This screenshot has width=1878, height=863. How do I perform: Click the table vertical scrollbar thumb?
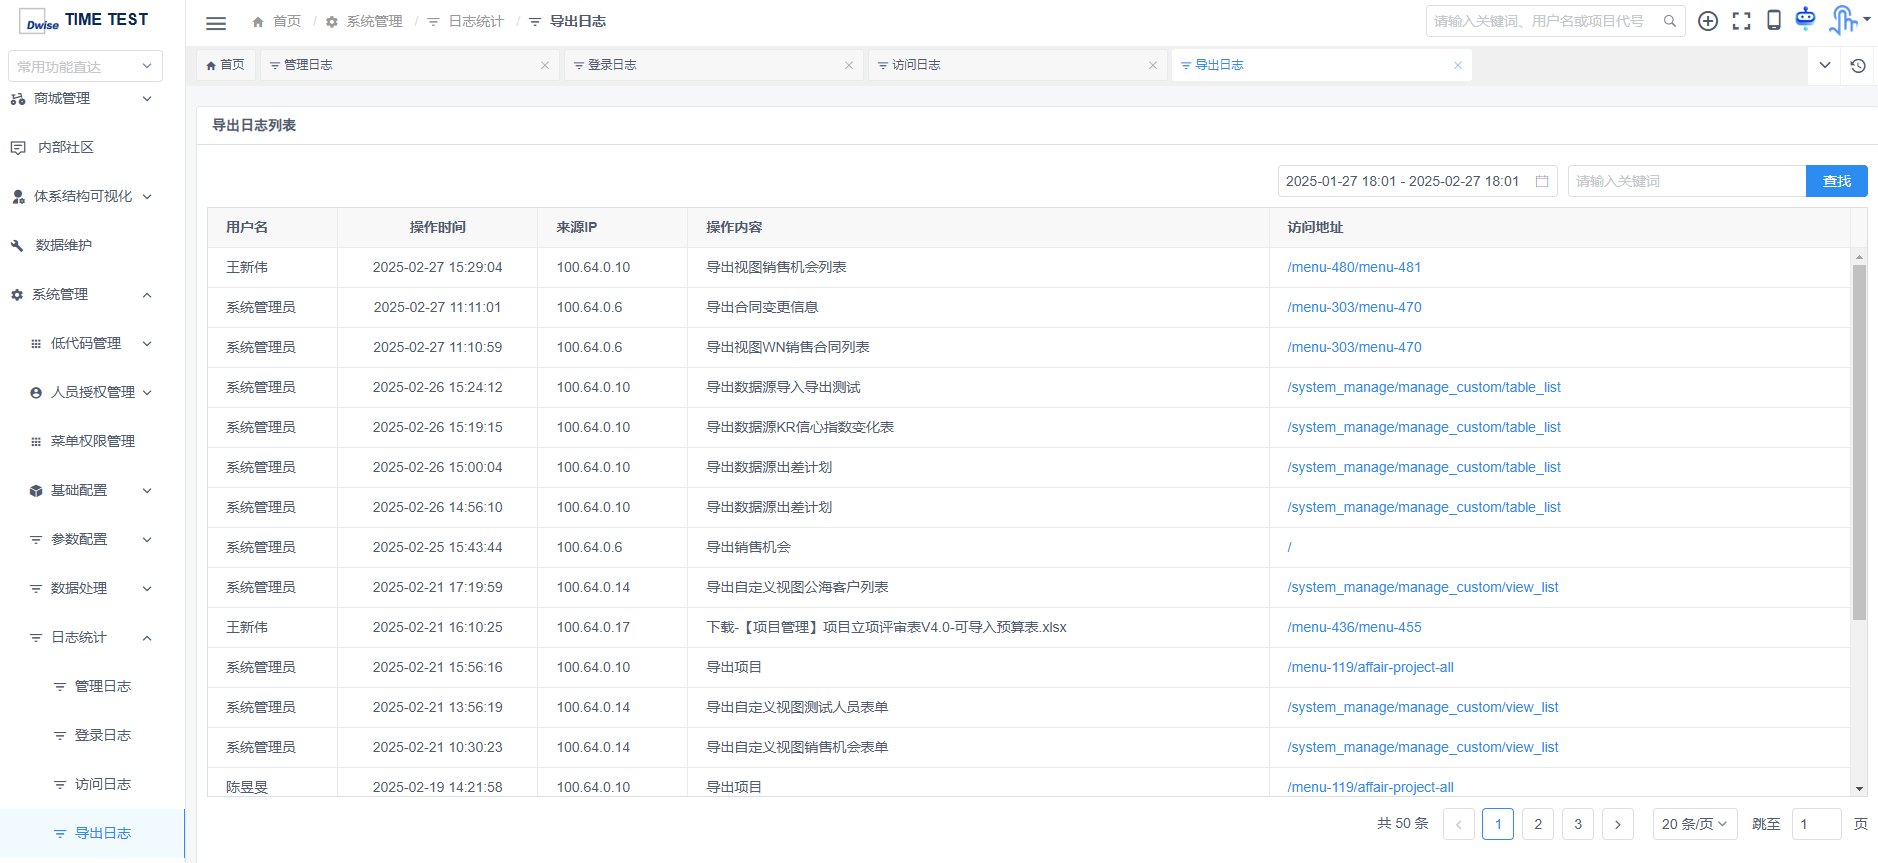(x=1859, y=443)
